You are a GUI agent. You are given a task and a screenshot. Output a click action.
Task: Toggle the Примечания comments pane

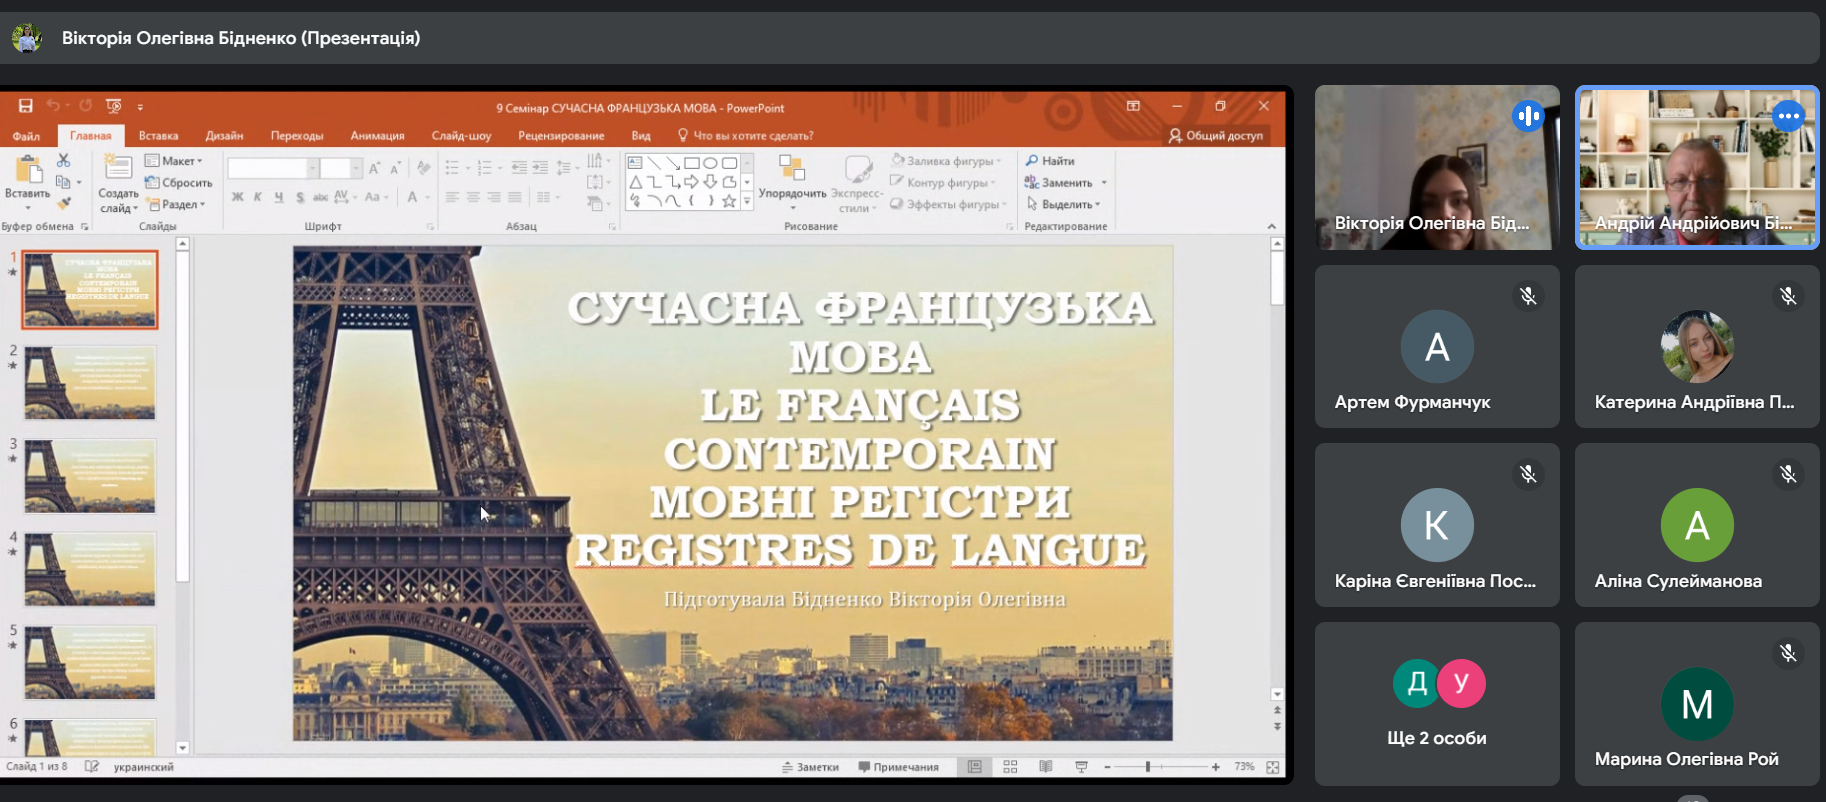898,767
